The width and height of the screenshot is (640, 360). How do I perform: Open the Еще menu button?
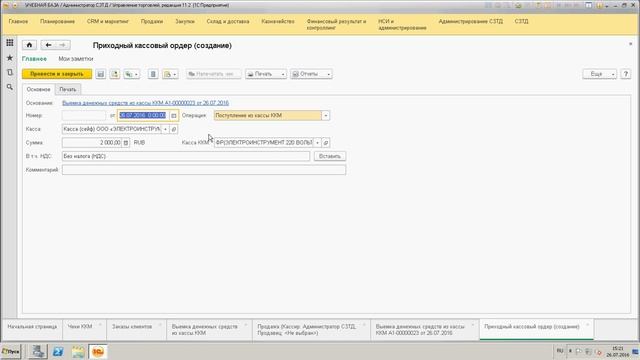[599, 74]
